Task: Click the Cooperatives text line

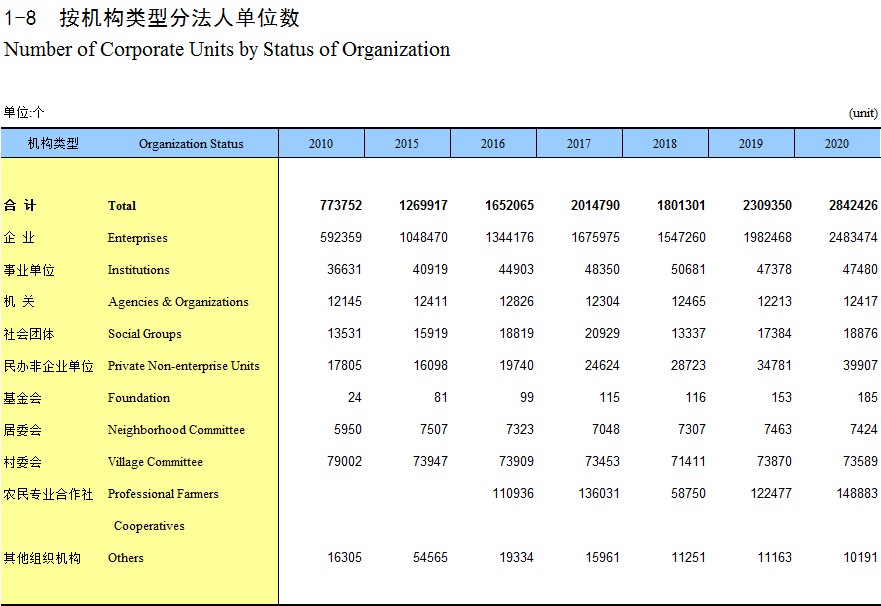Action: [149, 526]
